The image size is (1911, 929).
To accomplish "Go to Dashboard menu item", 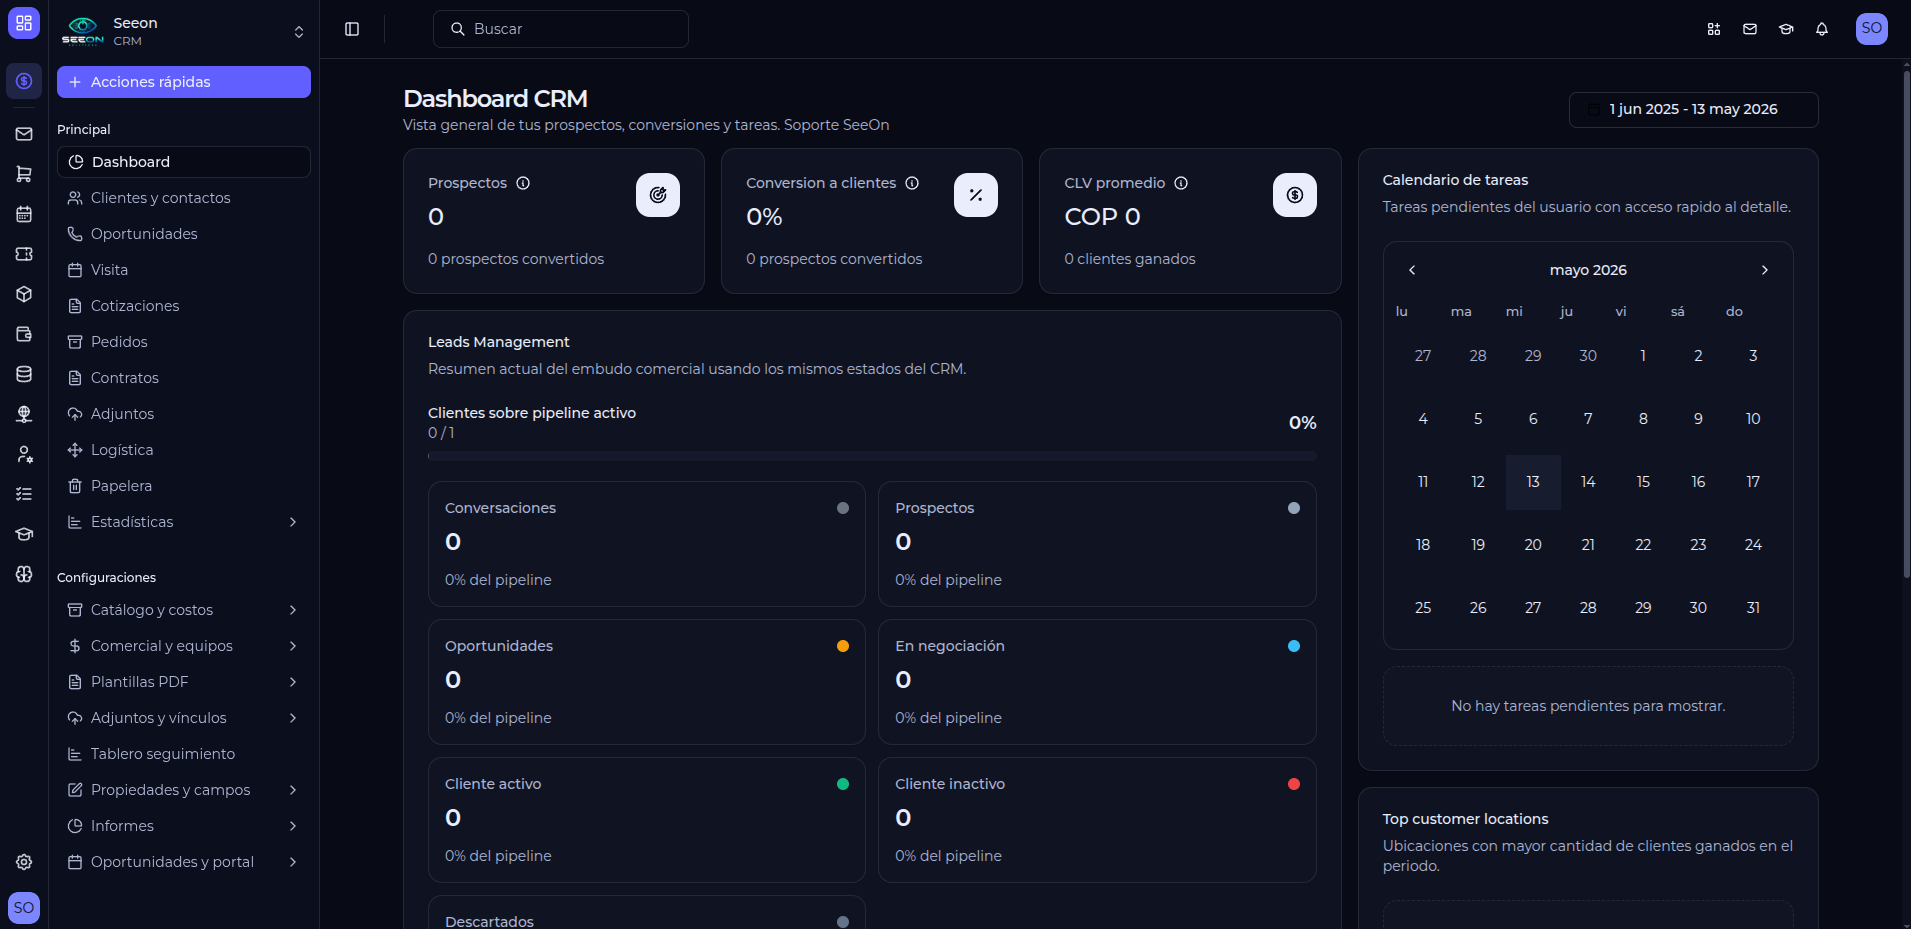I will (184, 162).
